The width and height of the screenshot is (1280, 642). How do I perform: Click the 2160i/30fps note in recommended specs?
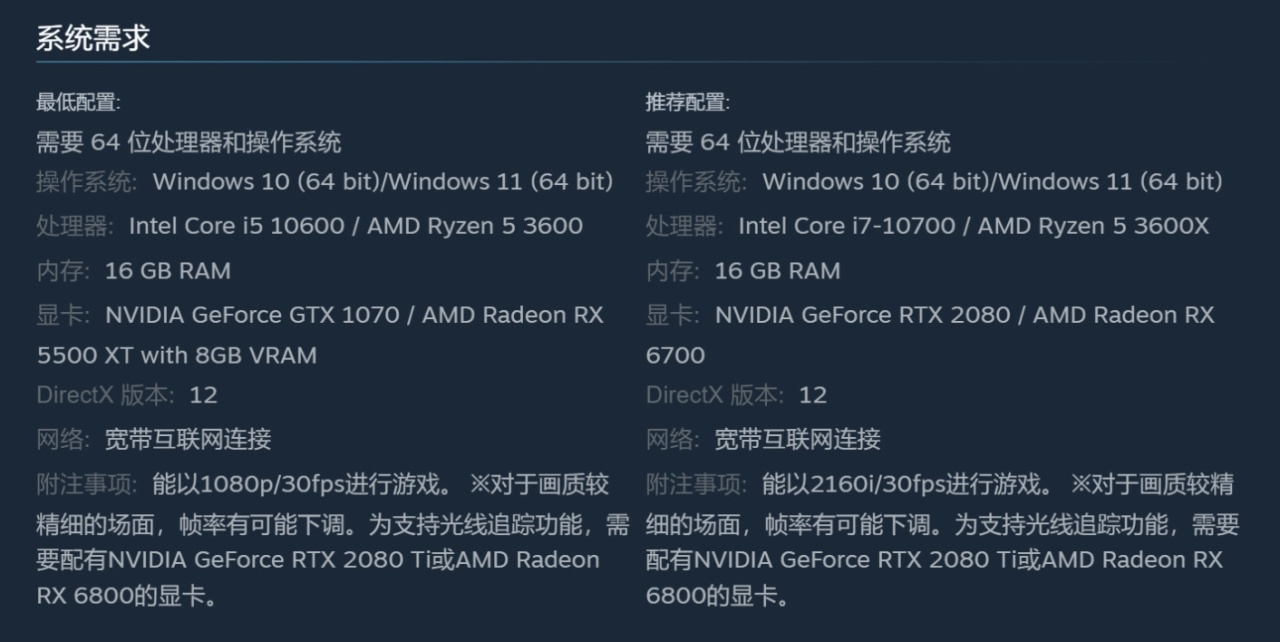point(880,485)
